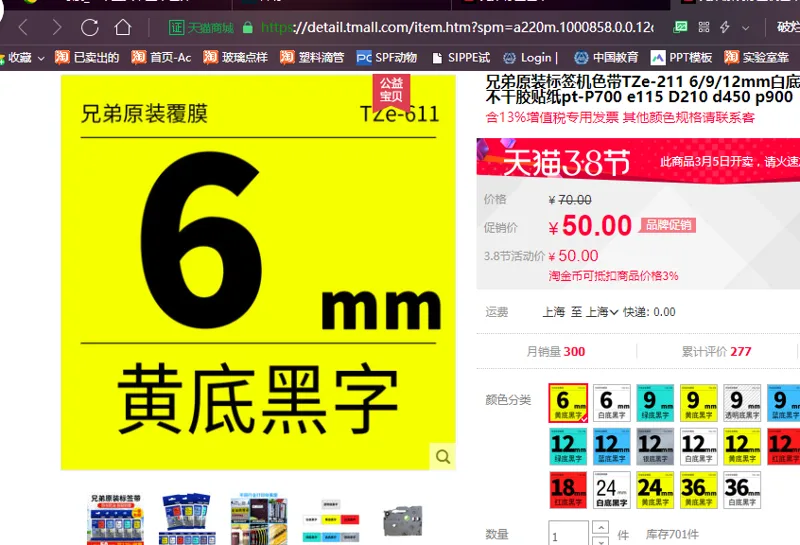This screenshot has height=545, width=800.
Task: Click the main 6mm yellow product image
Action: pos(258,272)
